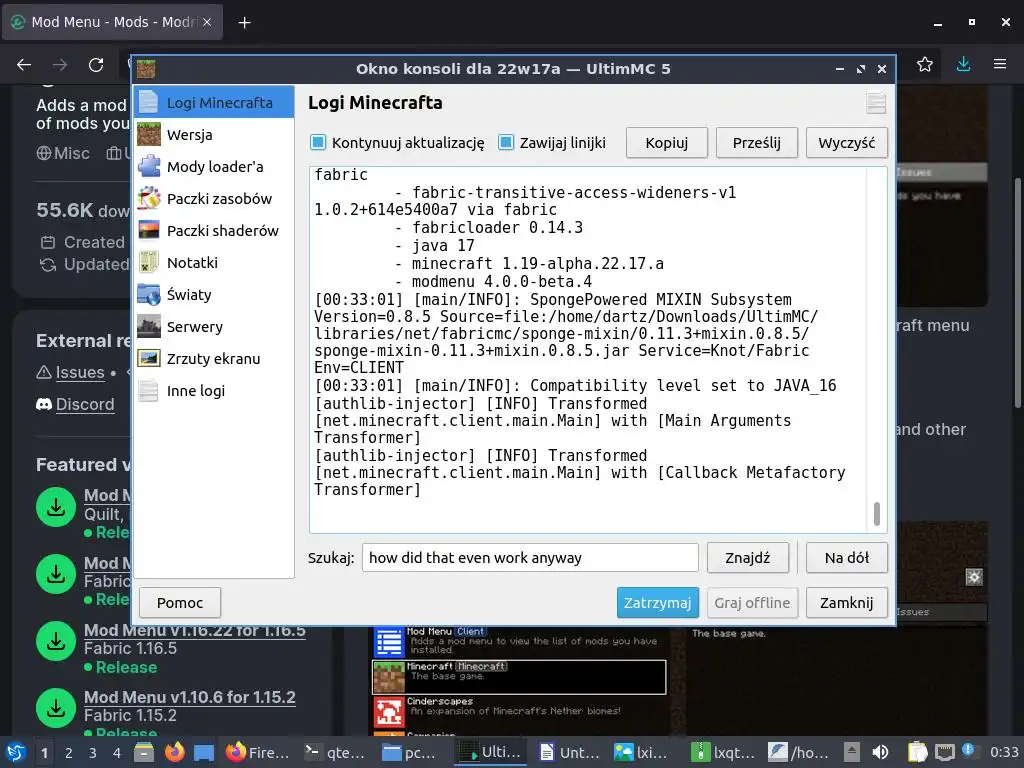Screen dimensions: 1024x768
Task: Click the Zrzuty ekranu picture icon
Action: click(x=149, y=359)
